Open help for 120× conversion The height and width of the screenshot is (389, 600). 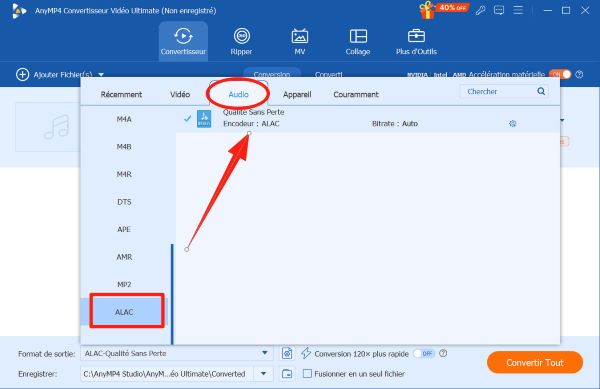pyautogui.click(x=443, y=353)
